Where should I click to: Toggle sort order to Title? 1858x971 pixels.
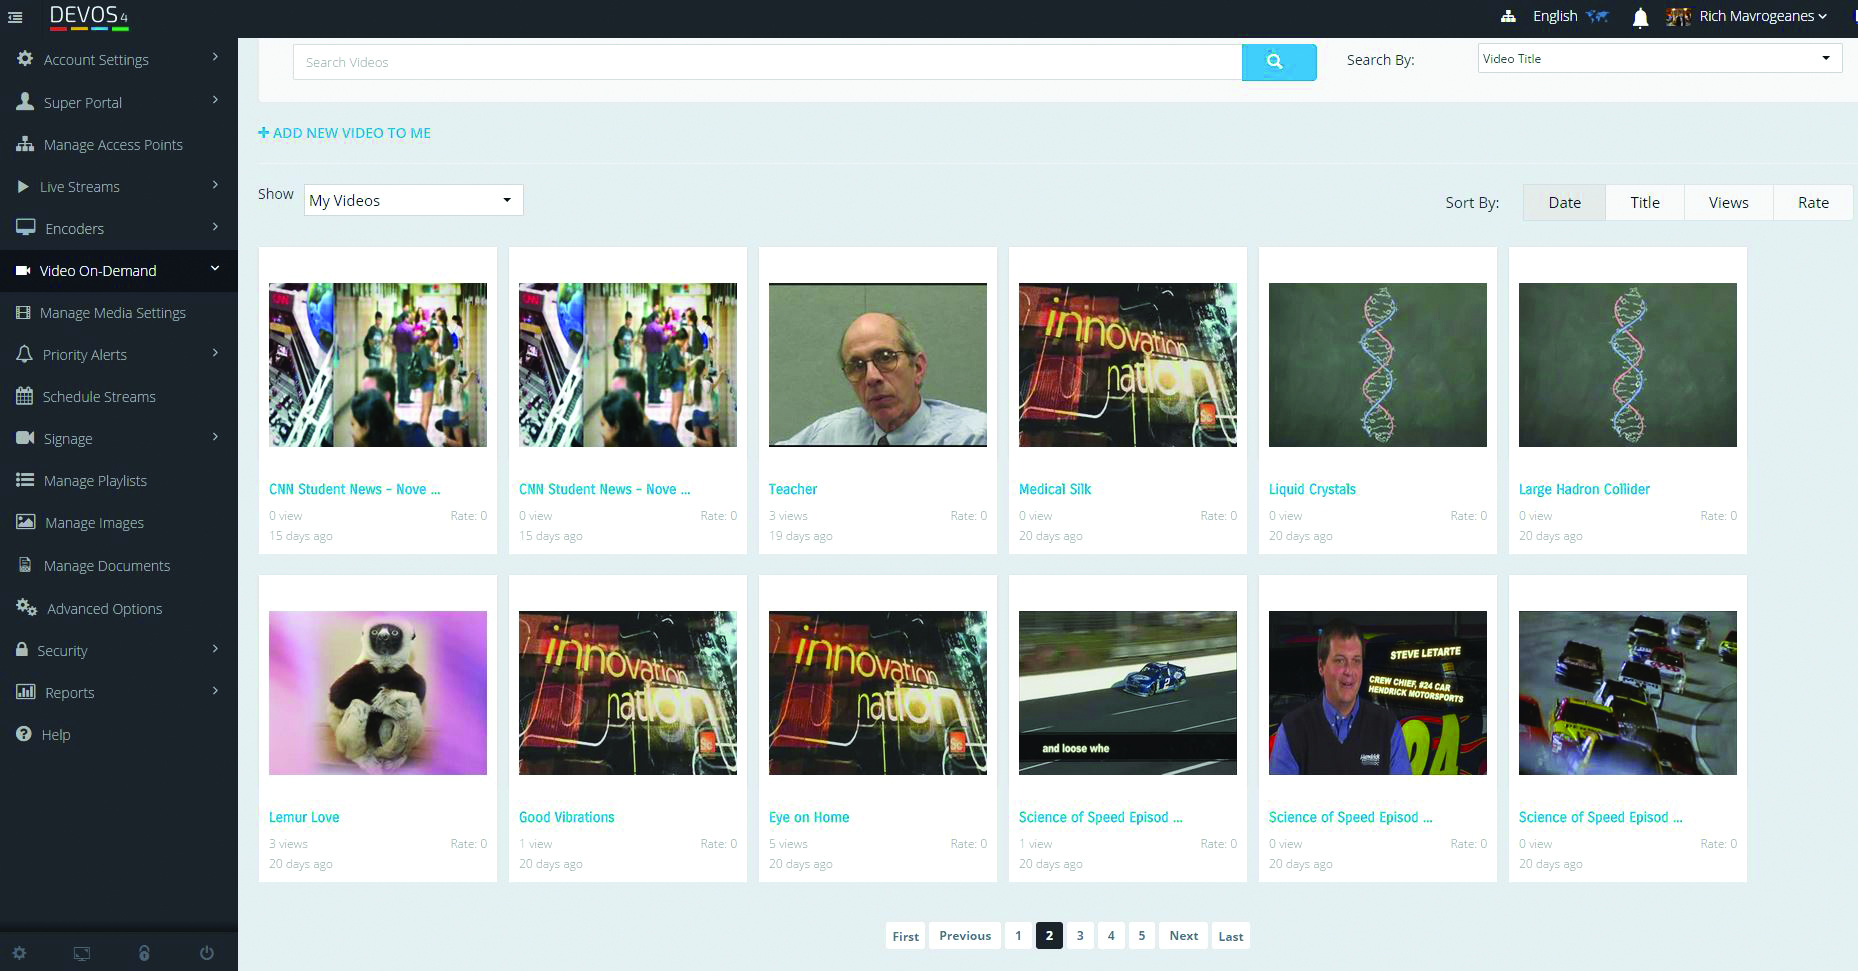point(1644,202)
